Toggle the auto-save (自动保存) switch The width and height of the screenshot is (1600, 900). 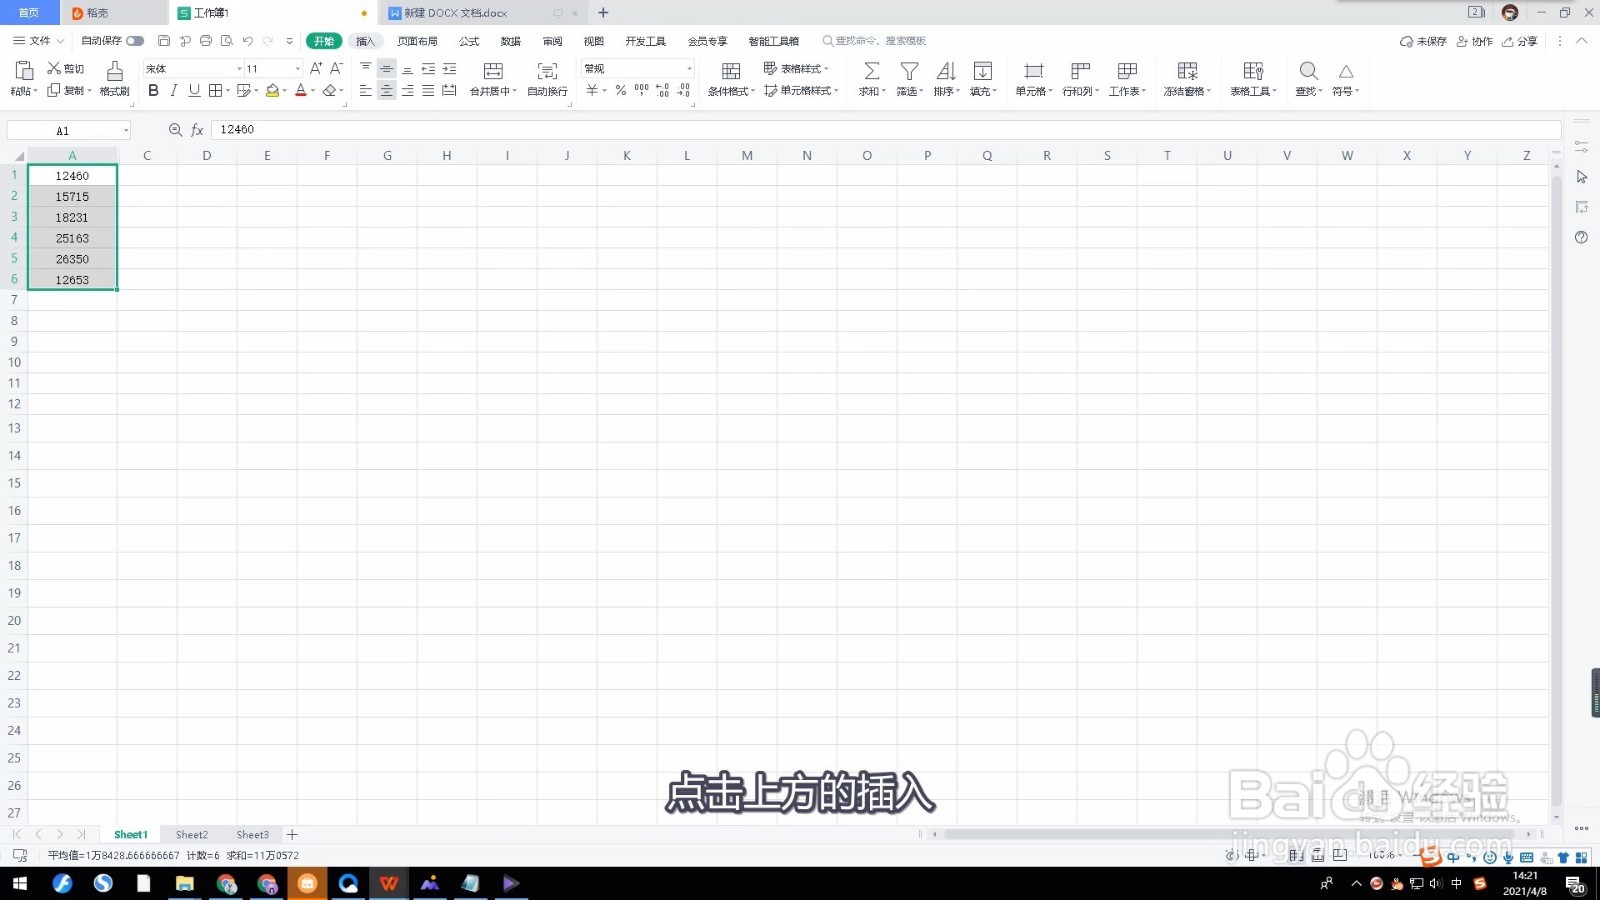[135, 41]
